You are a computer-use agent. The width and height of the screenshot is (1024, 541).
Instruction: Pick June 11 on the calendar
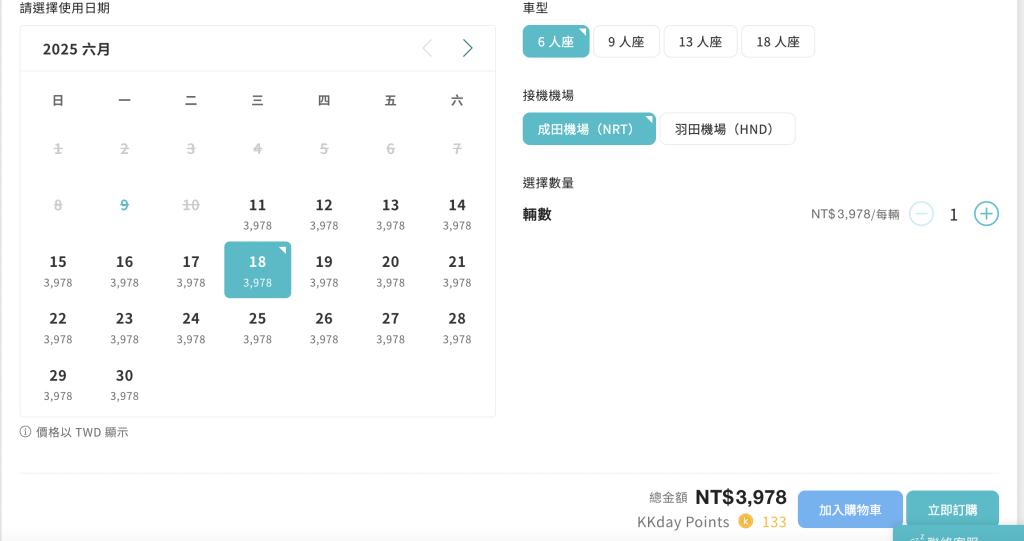257,214
